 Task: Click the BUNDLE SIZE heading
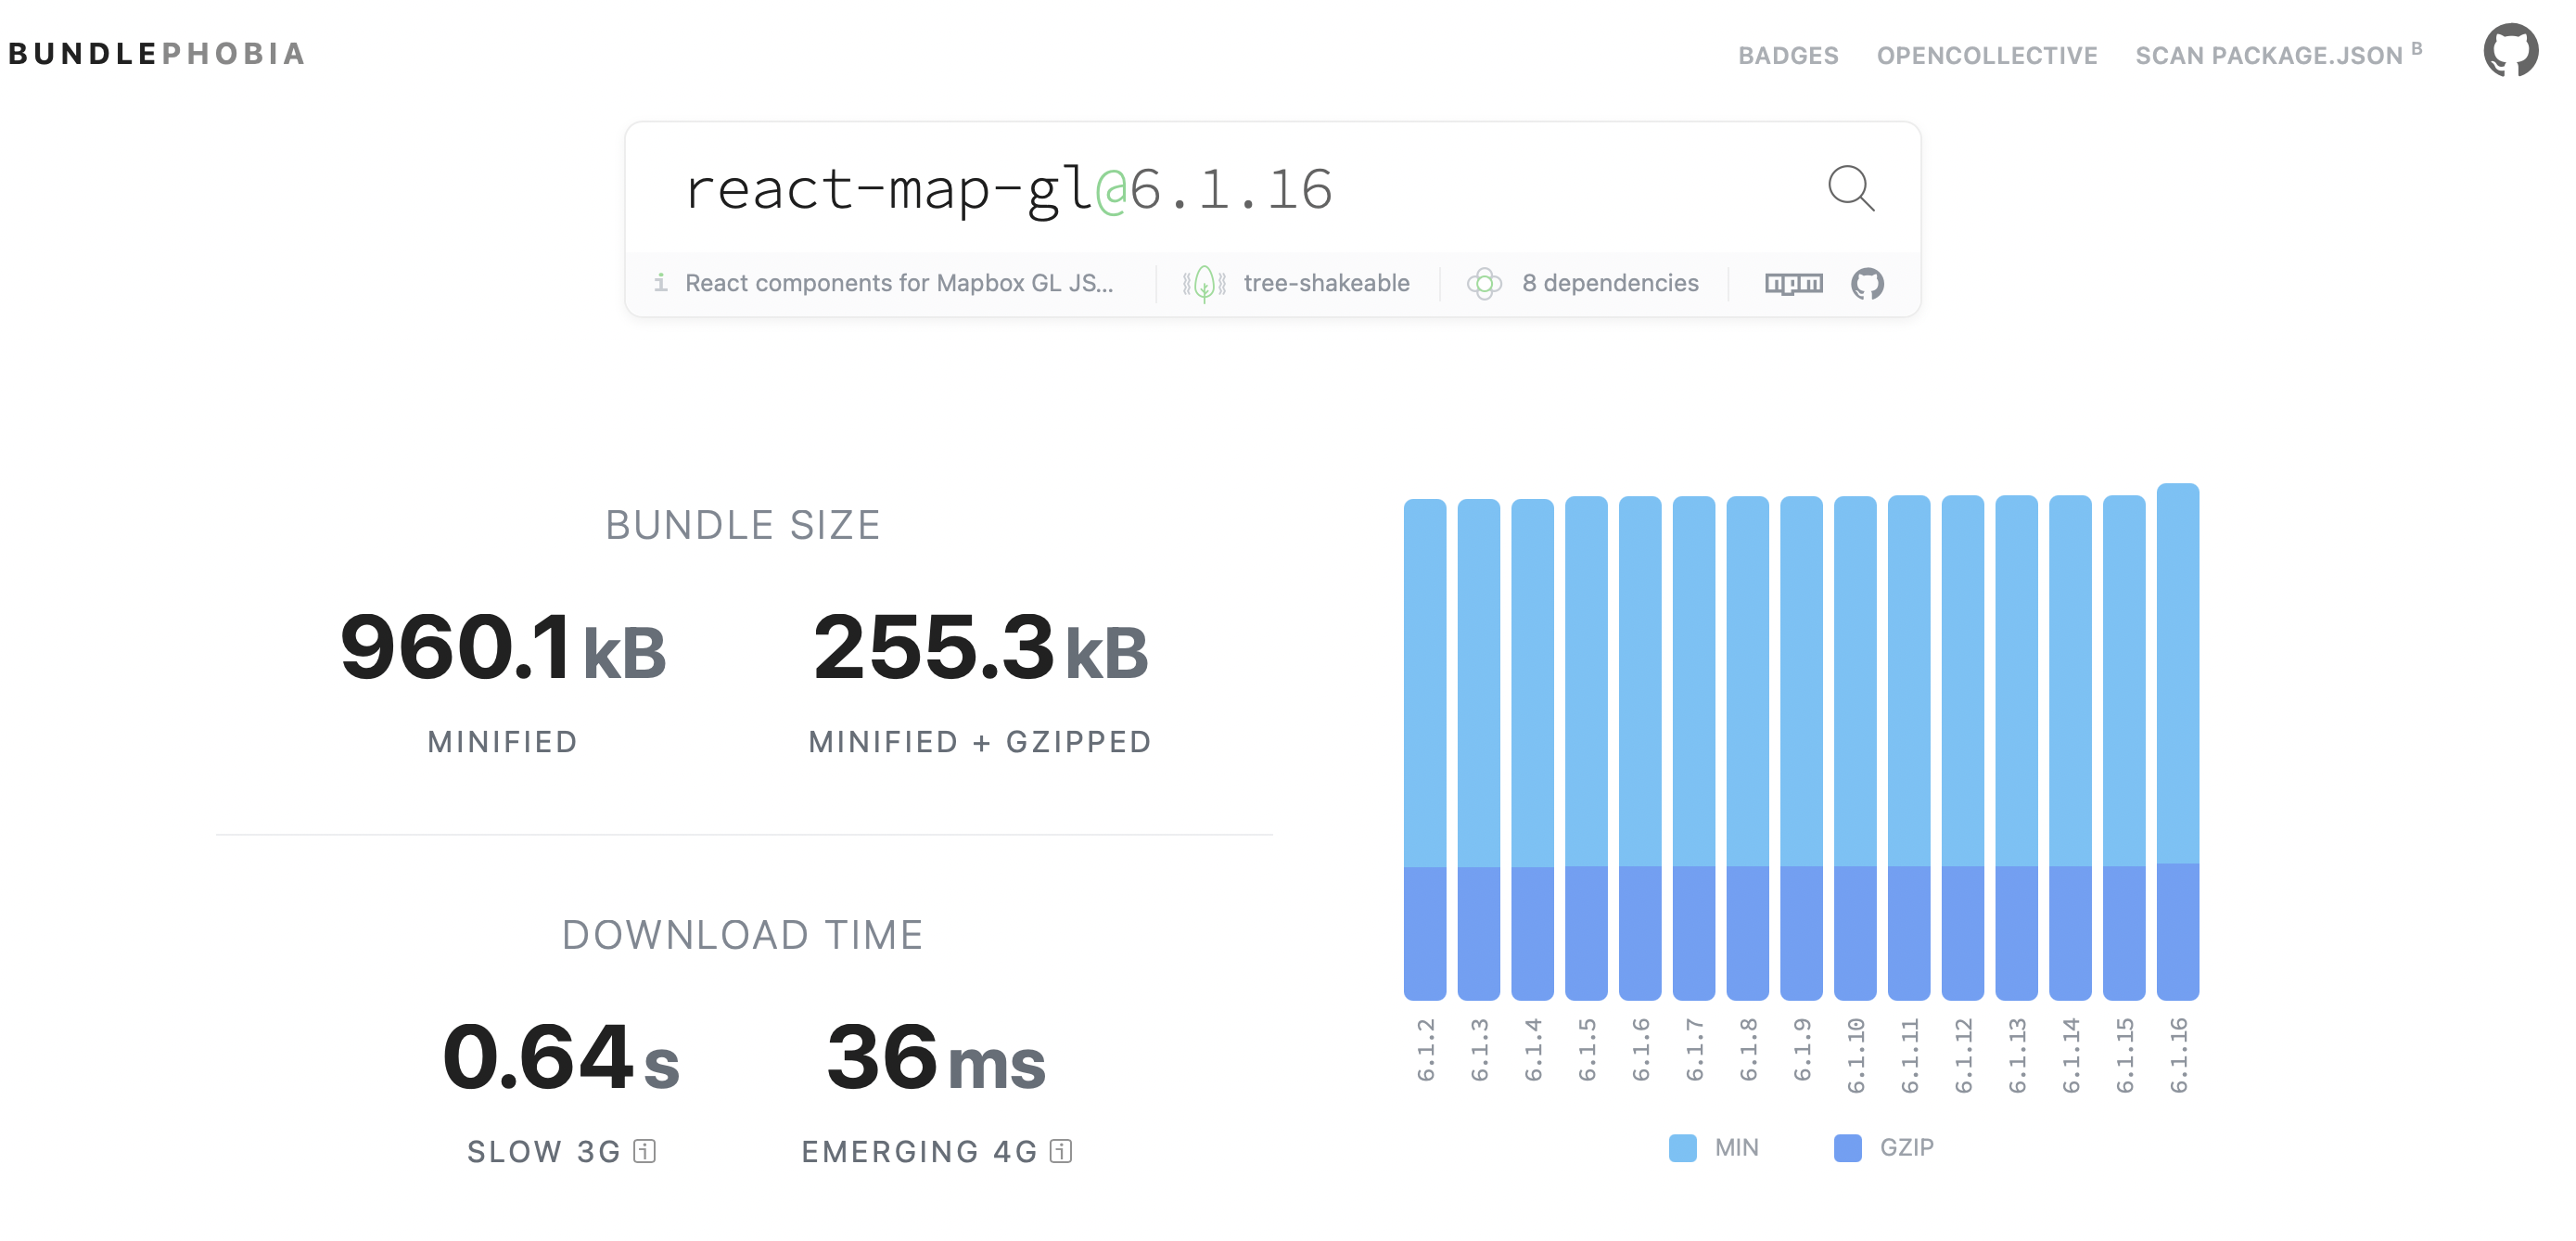coord(743,525)
